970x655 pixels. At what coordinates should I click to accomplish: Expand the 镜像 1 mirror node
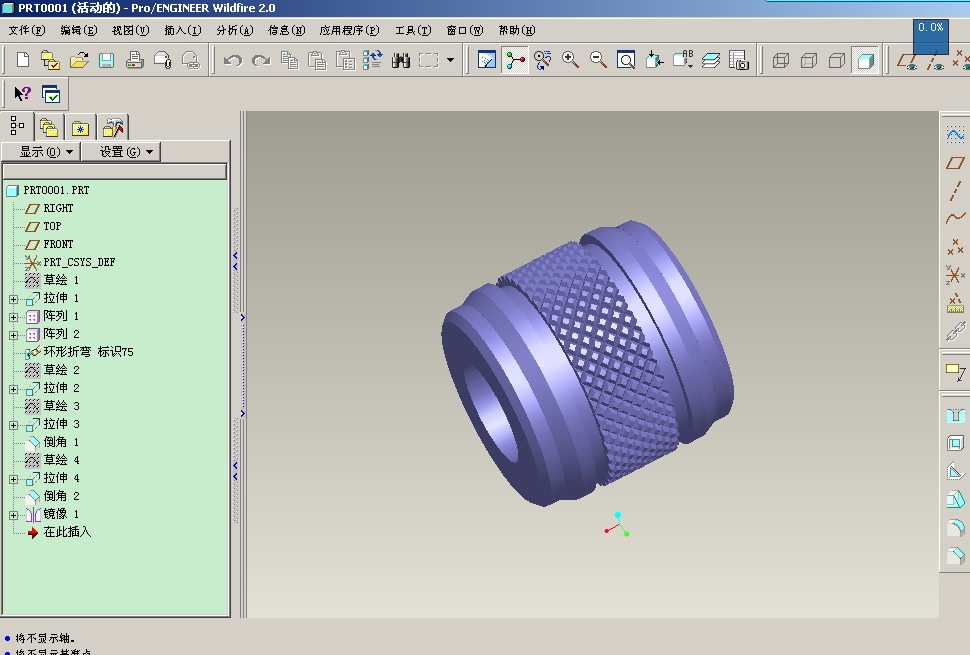pyautogui.click(x=14, y=515)
